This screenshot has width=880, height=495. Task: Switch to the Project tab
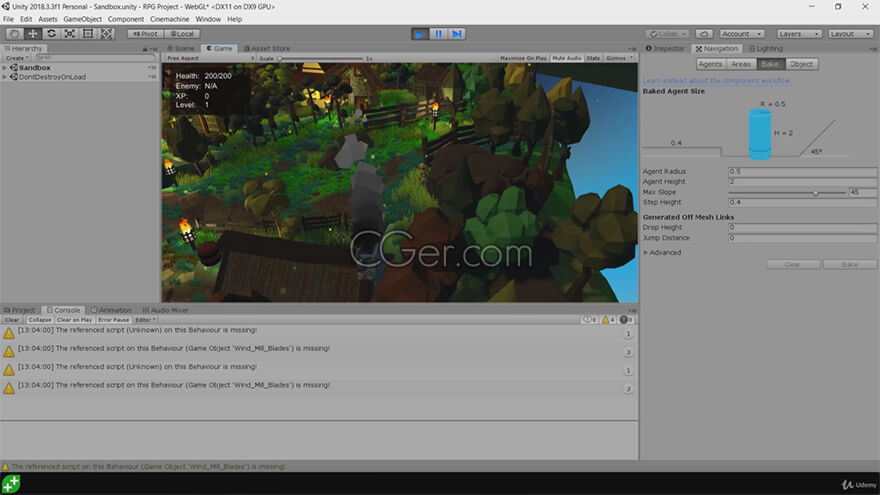[x=20, y=310]
